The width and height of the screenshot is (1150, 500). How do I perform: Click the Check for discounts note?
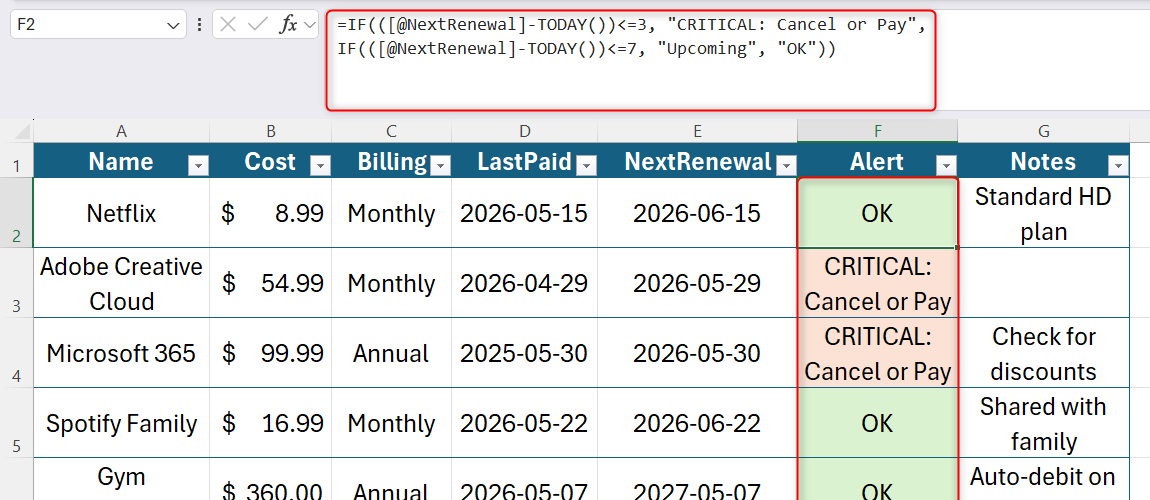click(x=1044, y=353)
